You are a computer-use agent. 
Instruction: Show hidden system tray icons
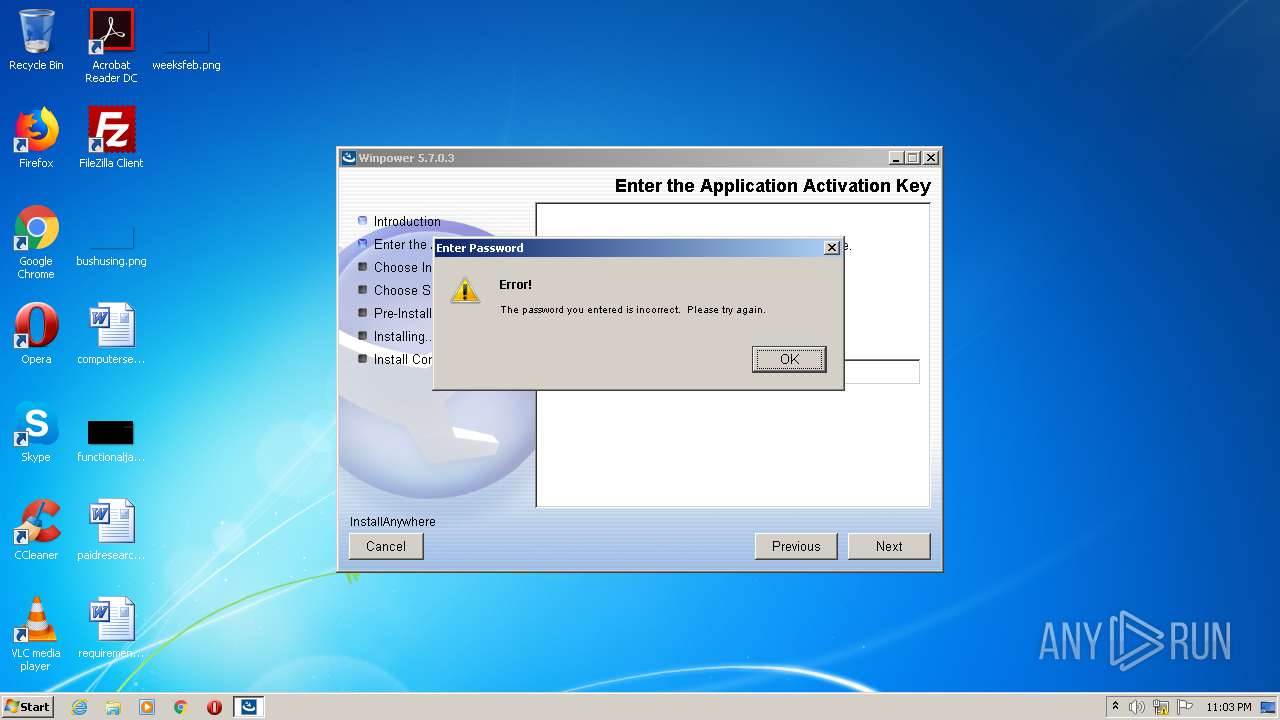tap(1115, 707)
